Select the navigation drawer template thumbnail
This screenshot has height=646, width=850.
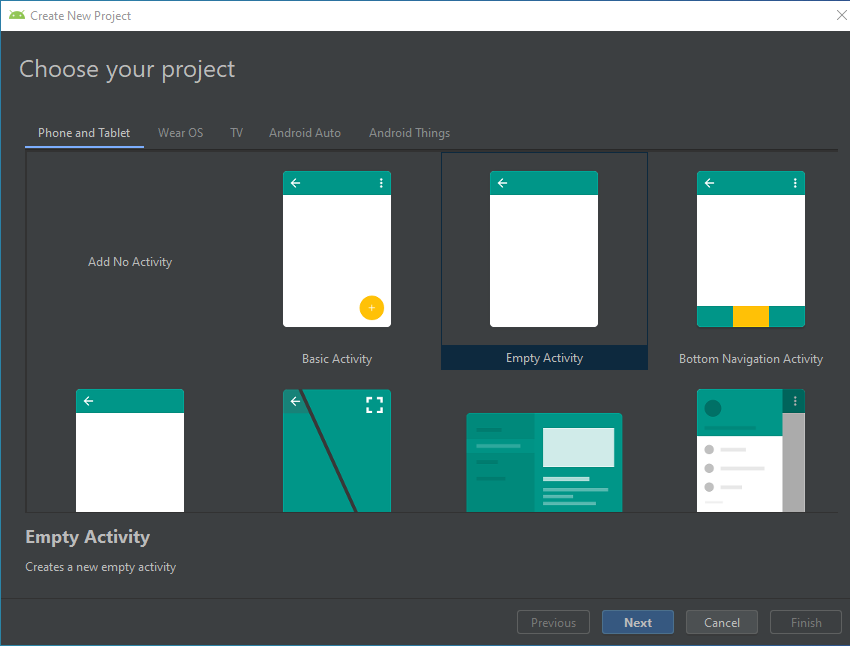pos(751,450)
